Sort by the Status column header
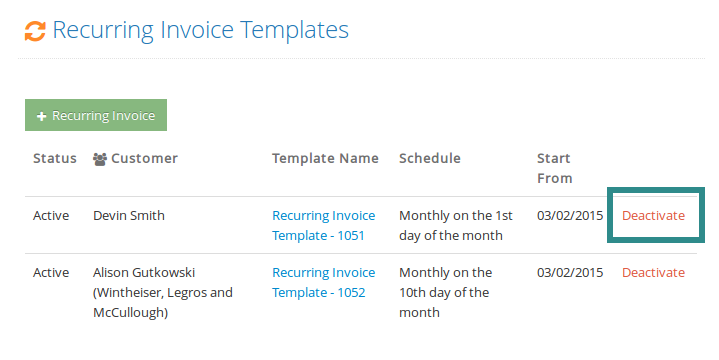 coord(55,158)
